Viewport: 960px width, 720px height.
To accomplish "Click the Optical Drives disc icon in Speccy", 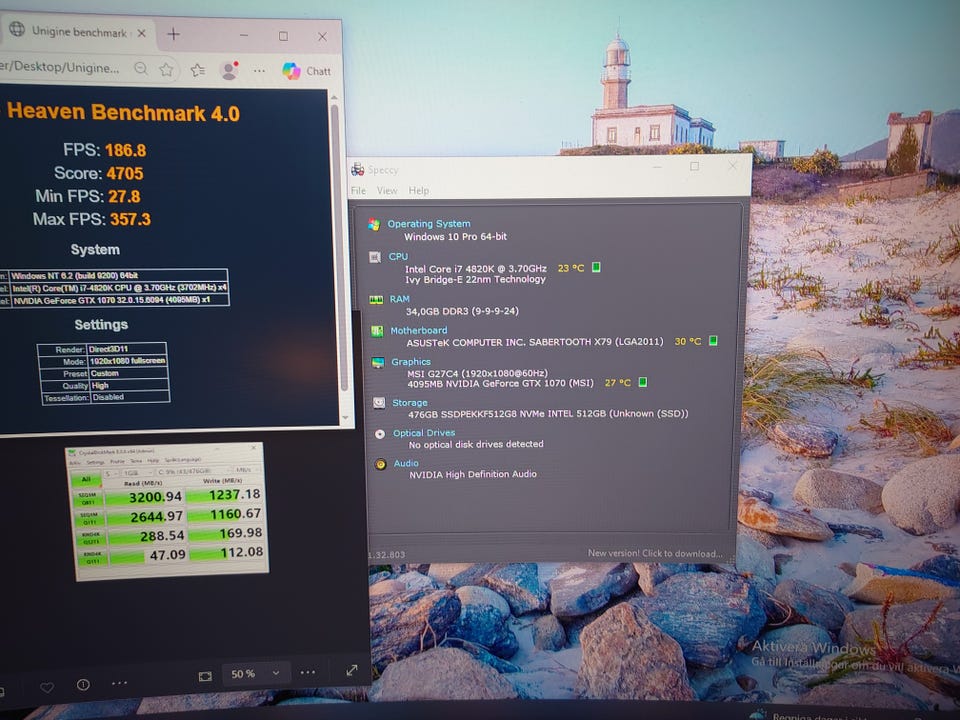I will coord(380,433).
